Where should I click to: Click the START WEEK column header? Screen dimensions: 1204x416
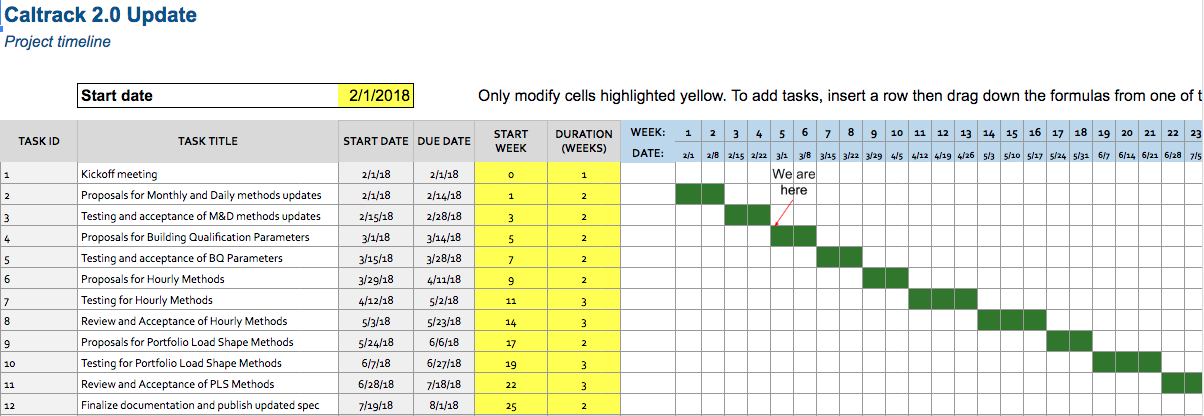[511, 142]
